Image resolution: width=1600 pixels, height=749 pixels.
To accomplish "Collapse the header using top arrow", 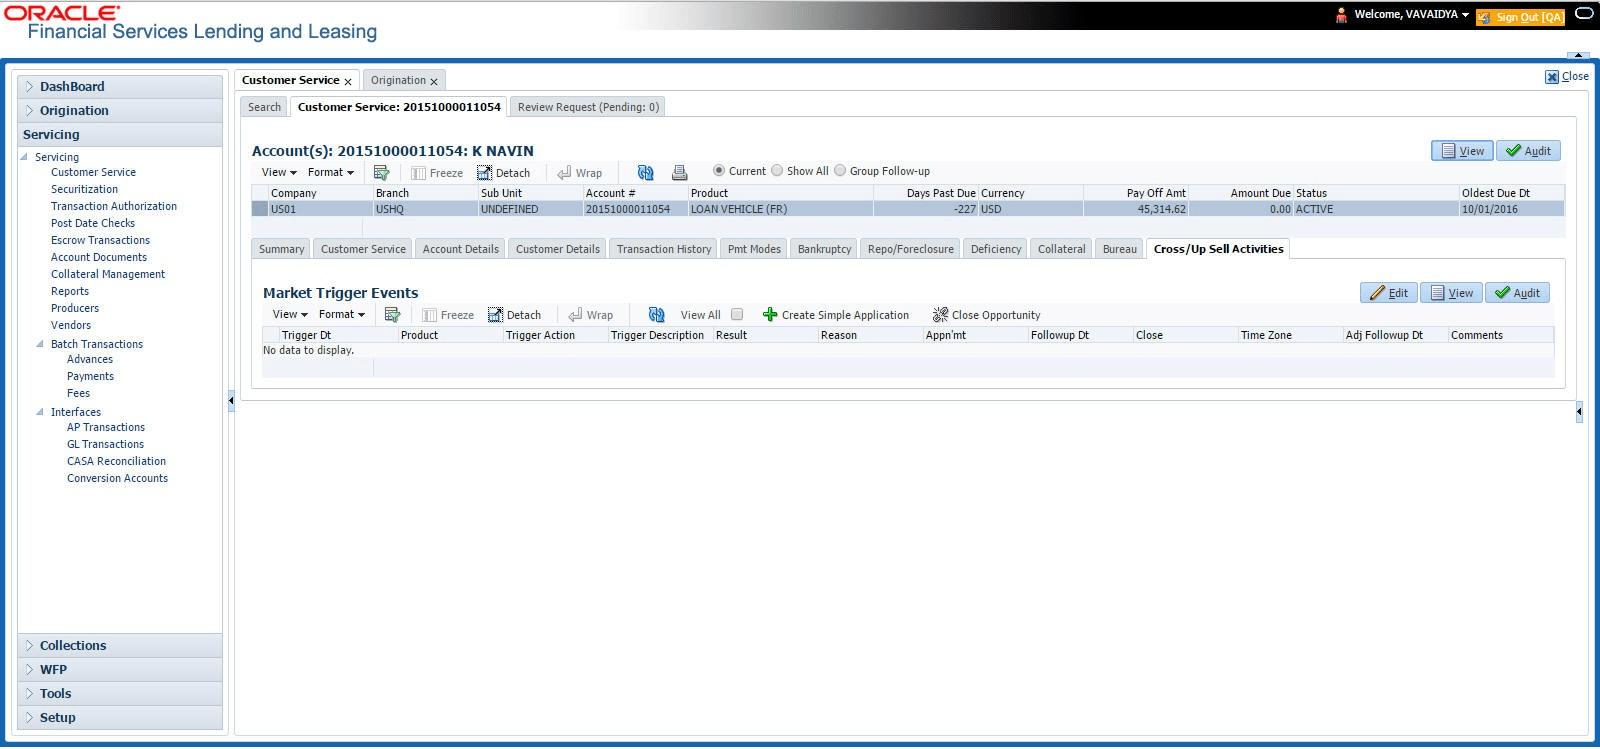I will pos(1578,55).
